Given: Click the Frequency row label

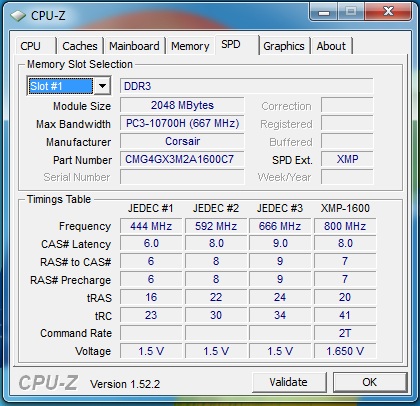Looking at the screenshot, I should [x=85, y=226].
